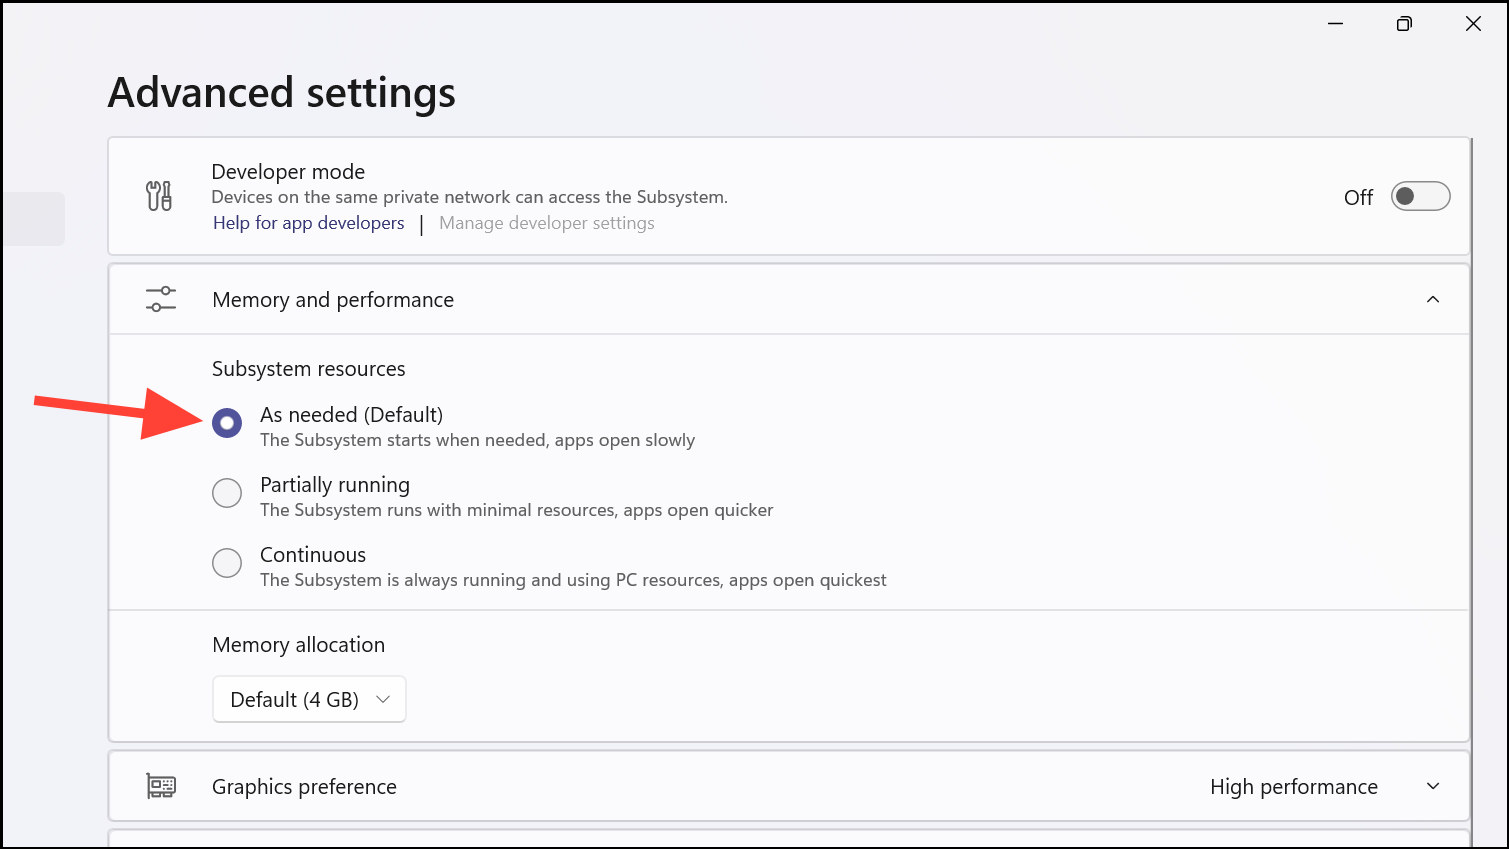Click the Partially running option label
This screenshot has height=849, width=1509.
[x=335, y=485]
